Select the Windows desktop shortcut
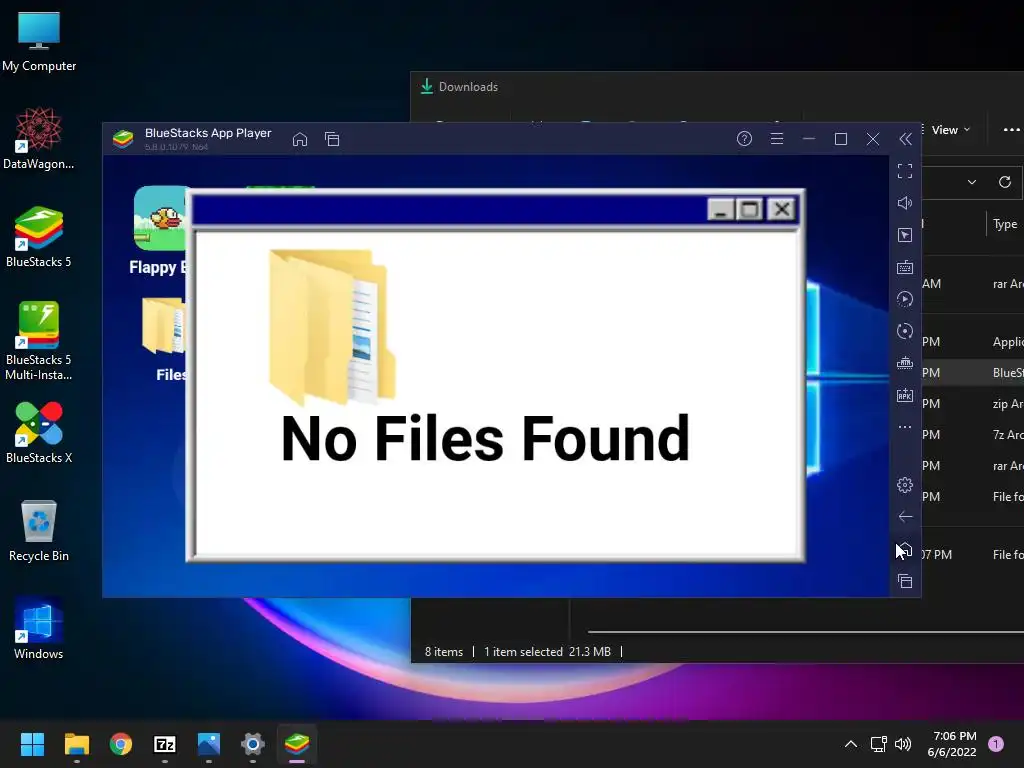1024x768 pixels. 39,628
